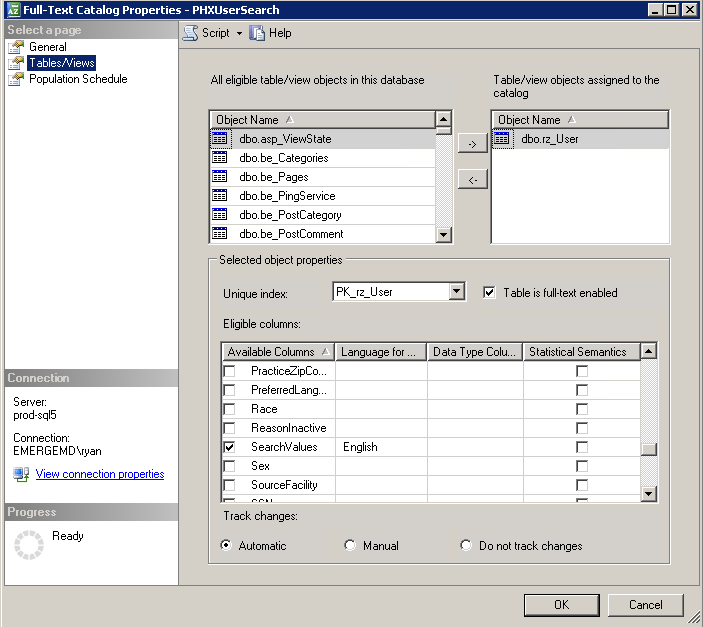This screenshot has height=627, width=703.
Task: Select dbo.be_PingService row text
Action: 287,196
